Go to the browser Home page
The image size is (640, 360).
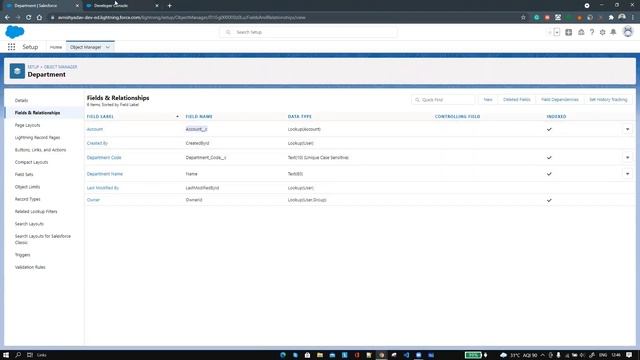click(x=39, y=18)
